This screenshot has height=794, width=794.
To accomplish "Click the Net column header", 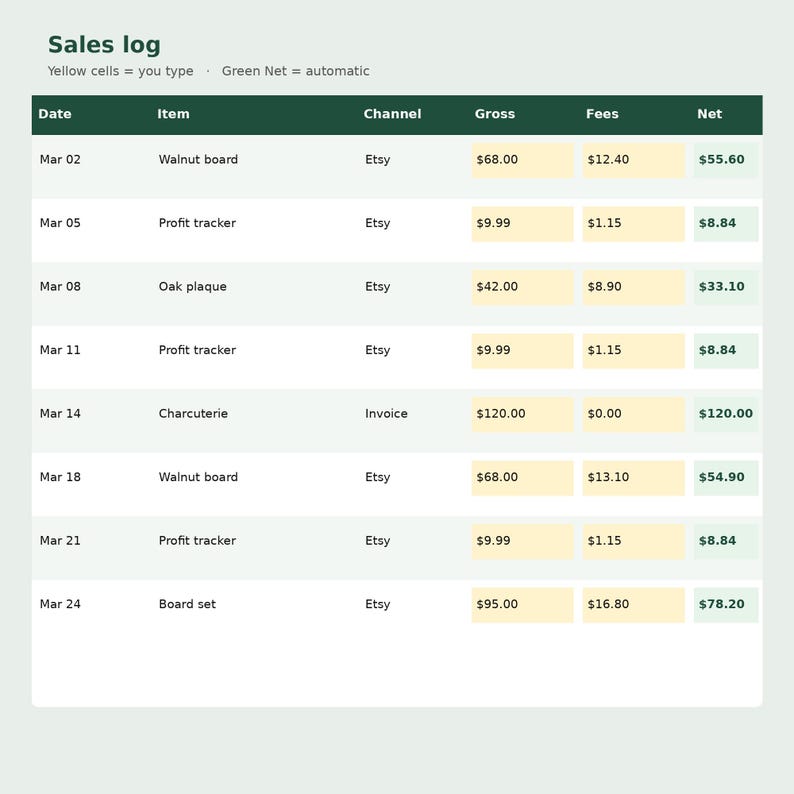I will tap(709, 114).
